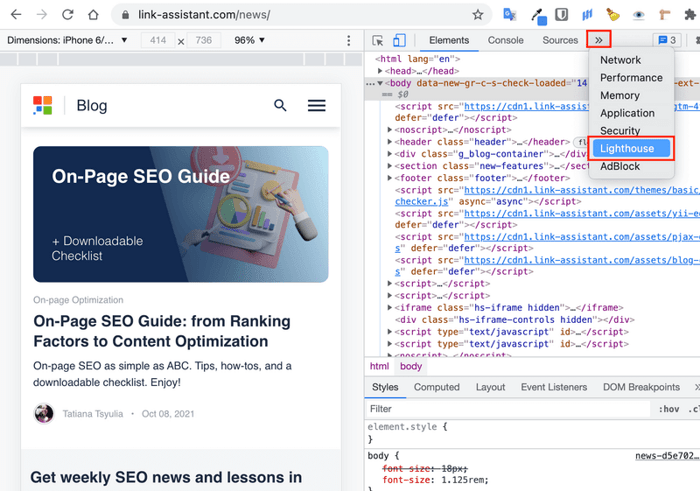Select the hs-iframe-controls hidden div line
The height and width of the screenshot is (491, 700).
click(x=514, y=320)
